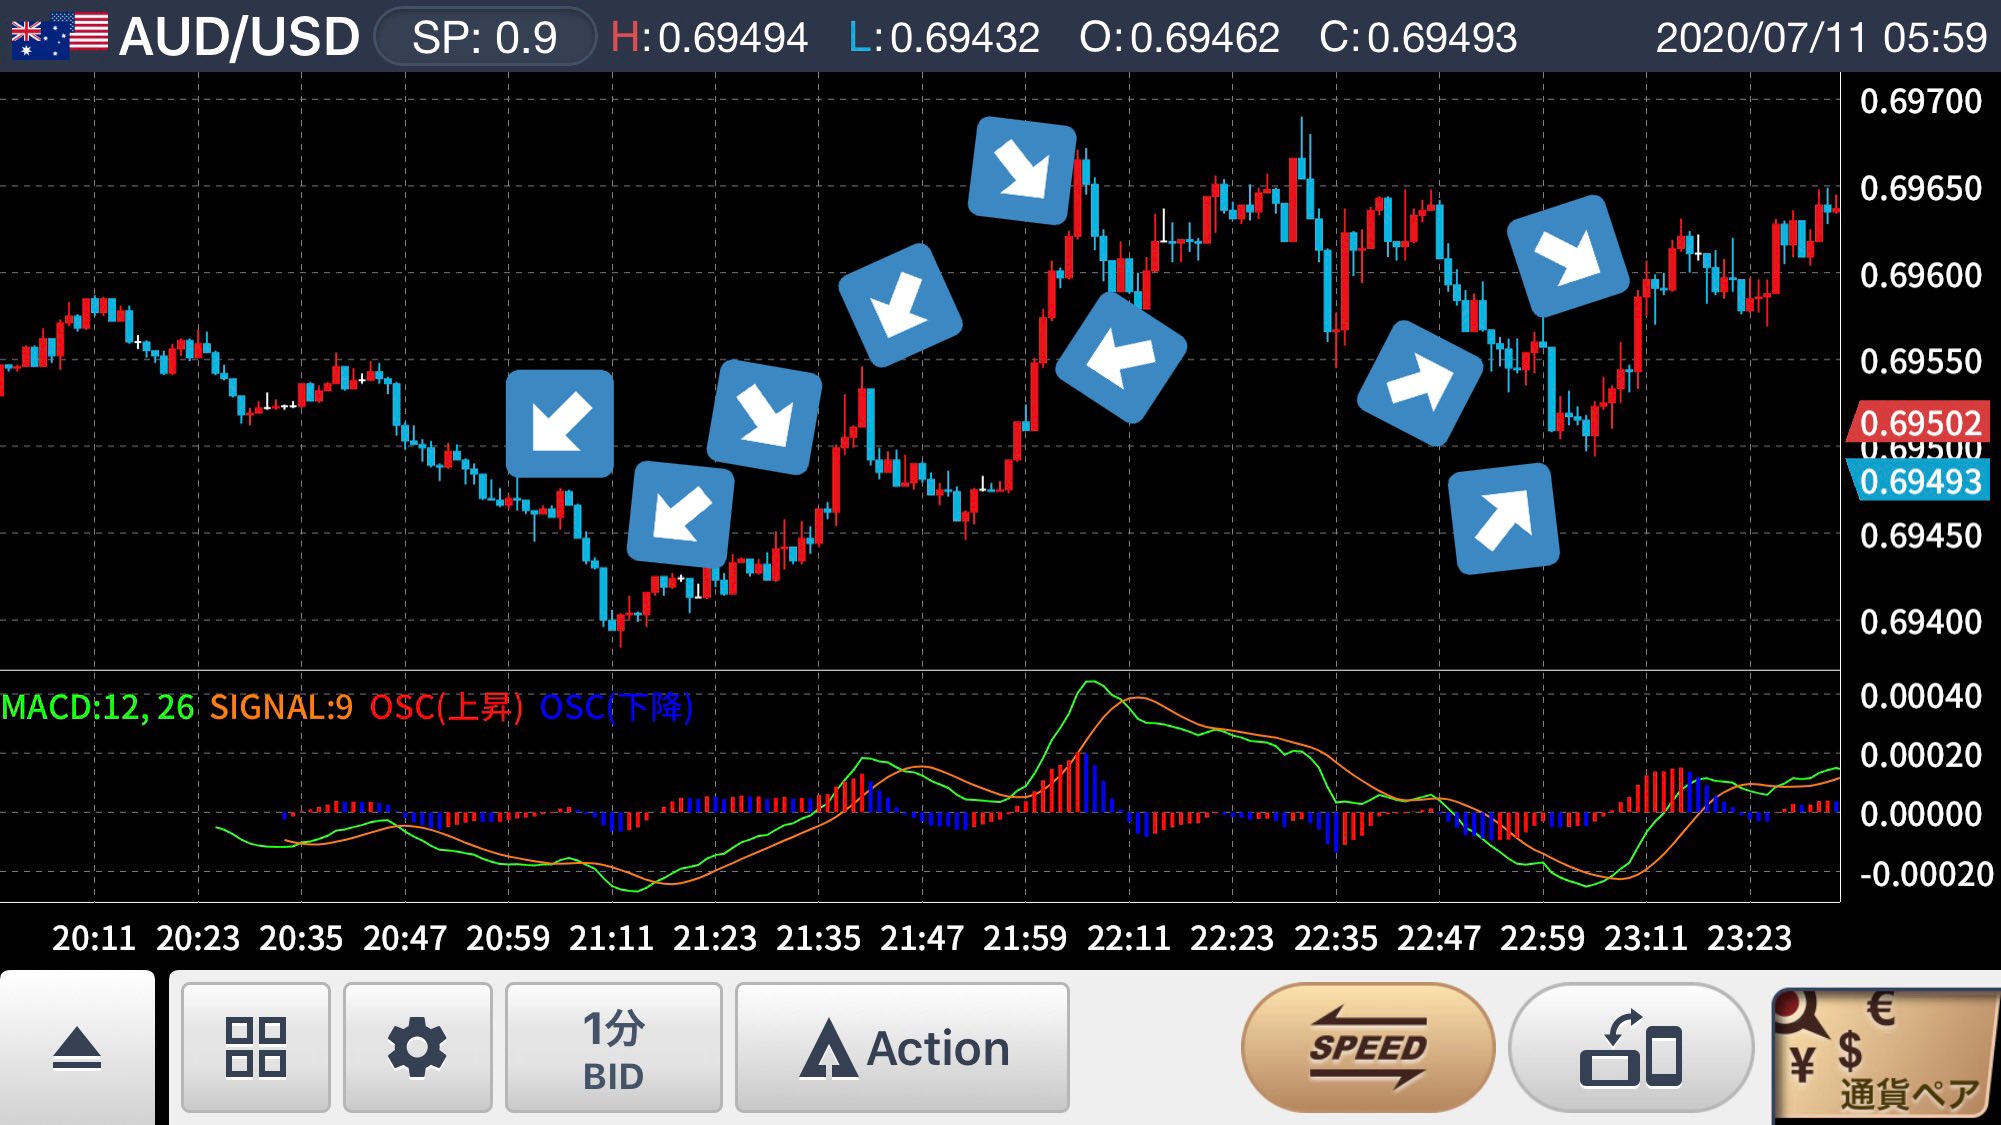Tap the SIGNAL:9 indicator label
This screenshot has width=2001, height=1125.
click(281, 707)
